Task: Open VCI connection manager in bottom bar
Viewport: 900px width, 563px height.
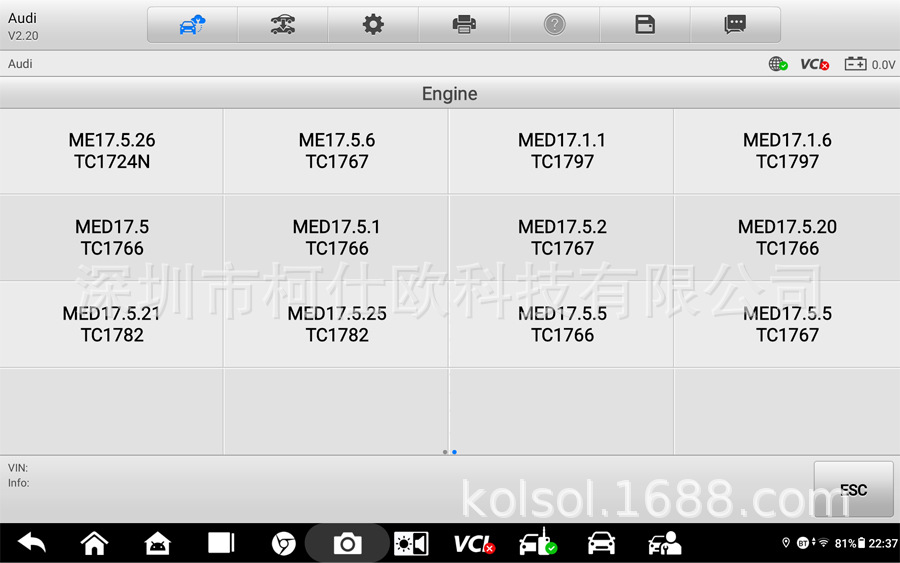Action: (x=474, y=543)
